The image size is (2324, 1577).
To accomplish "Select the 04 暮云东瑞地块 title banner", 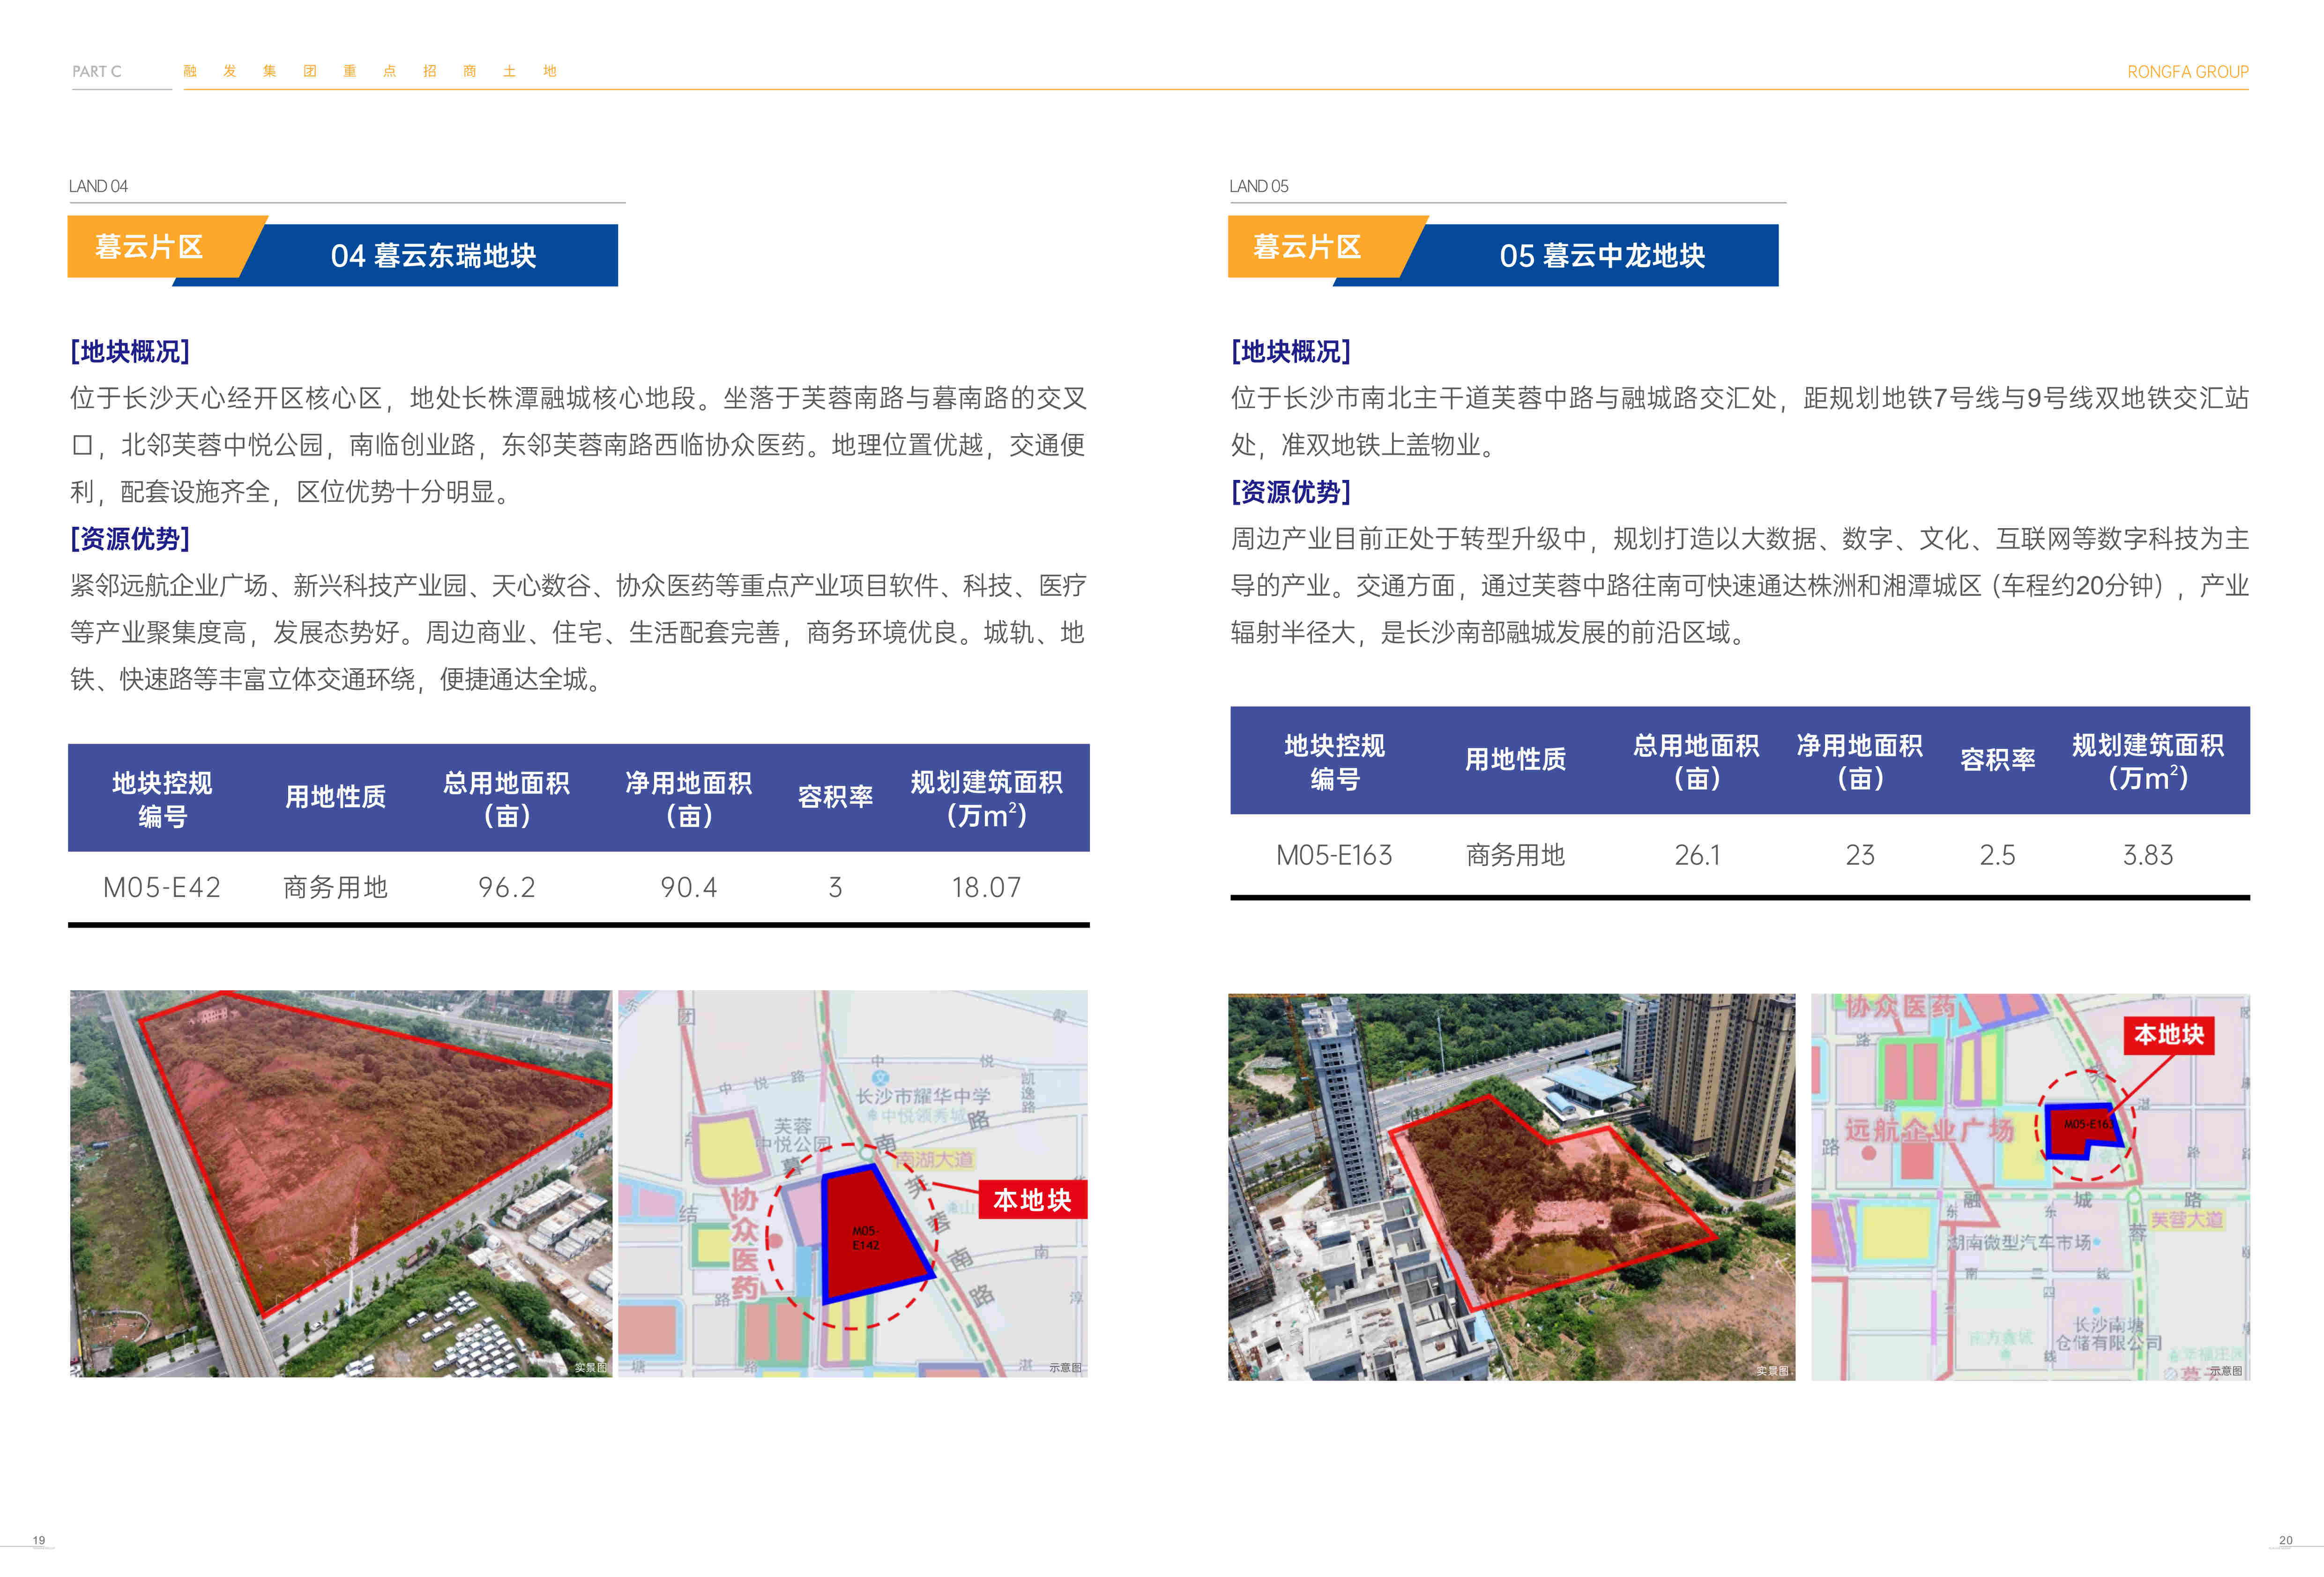I will tap(433, 256).
